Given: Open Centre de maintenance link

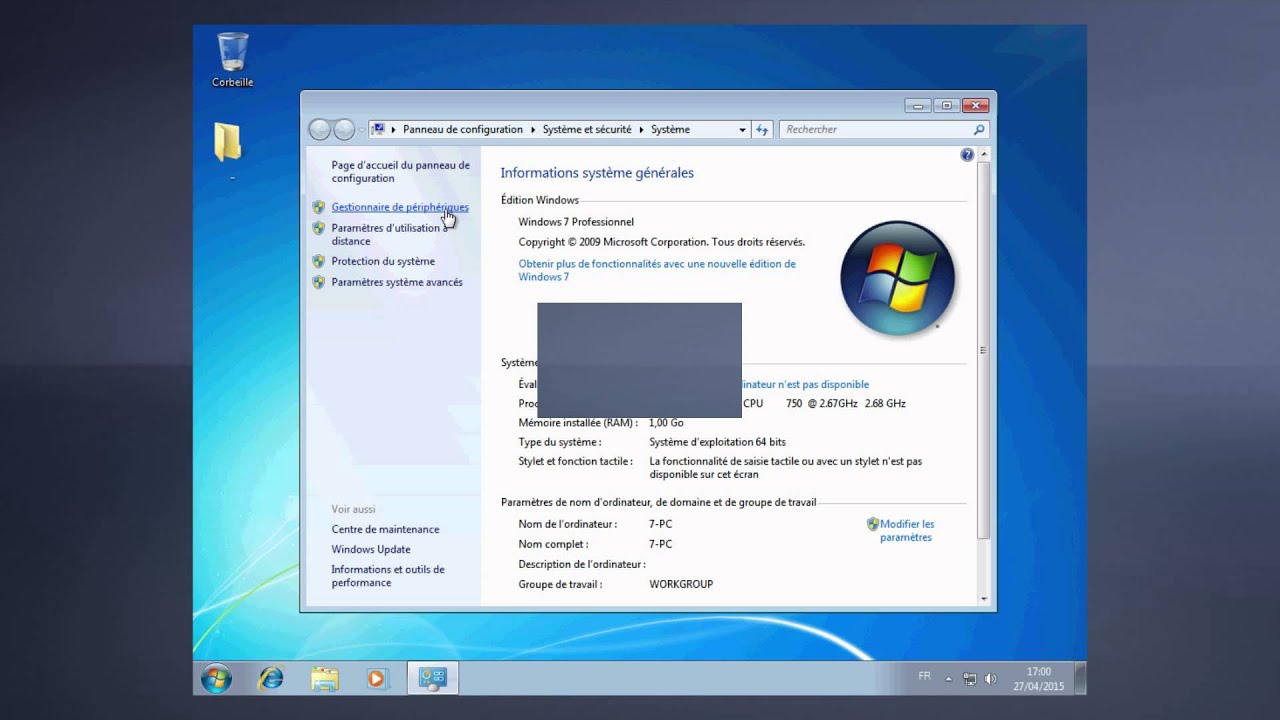Looking at the screenshot, I should coord(385,529).
